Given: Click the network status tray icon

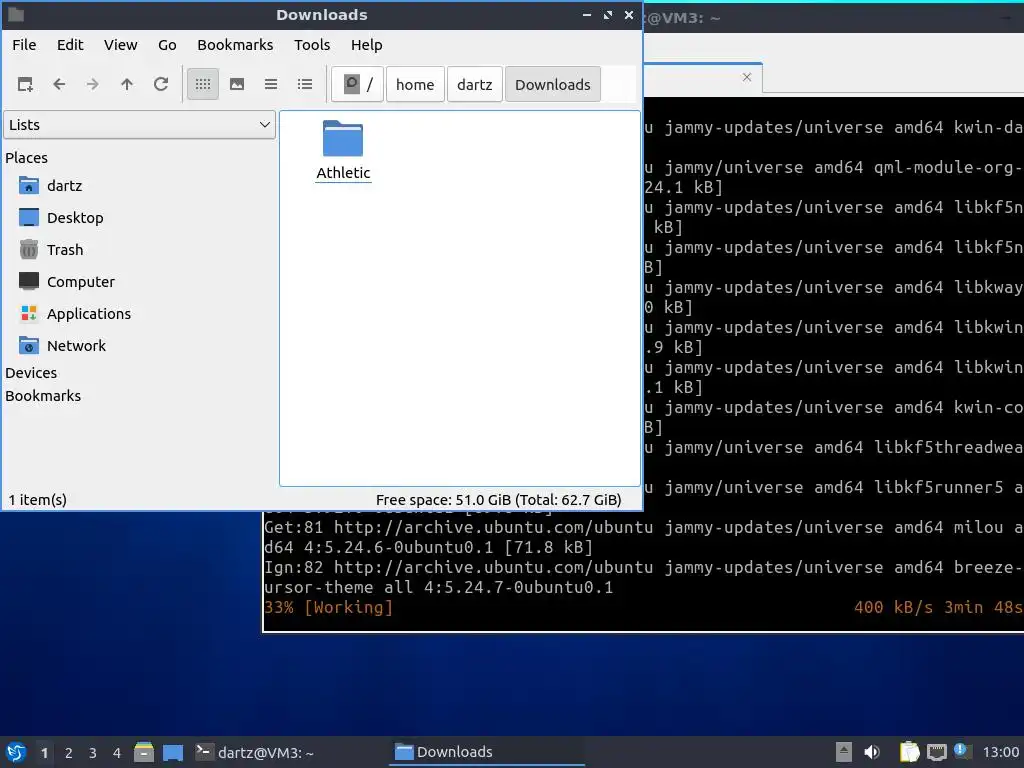Looking at the screenshot, I should 936,752.
